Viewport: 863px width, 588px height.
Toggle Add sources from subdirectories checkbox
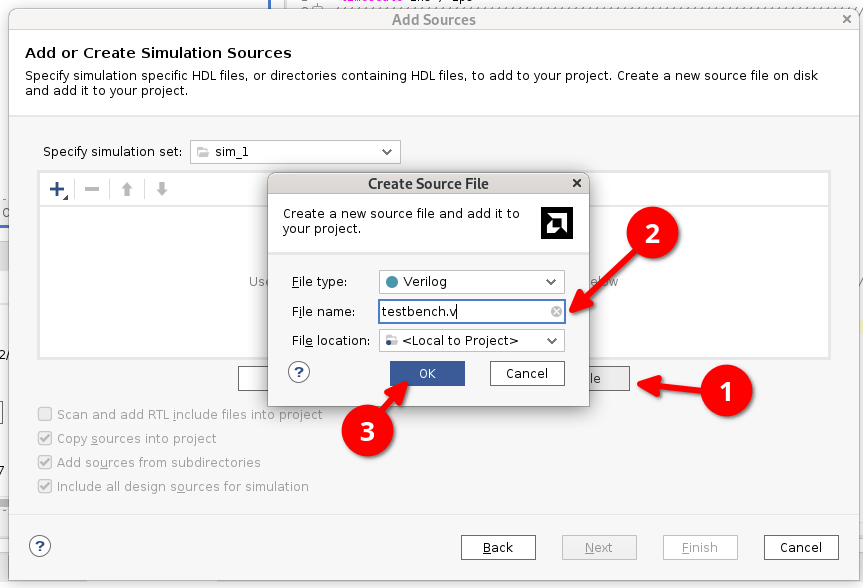point(45,462)
